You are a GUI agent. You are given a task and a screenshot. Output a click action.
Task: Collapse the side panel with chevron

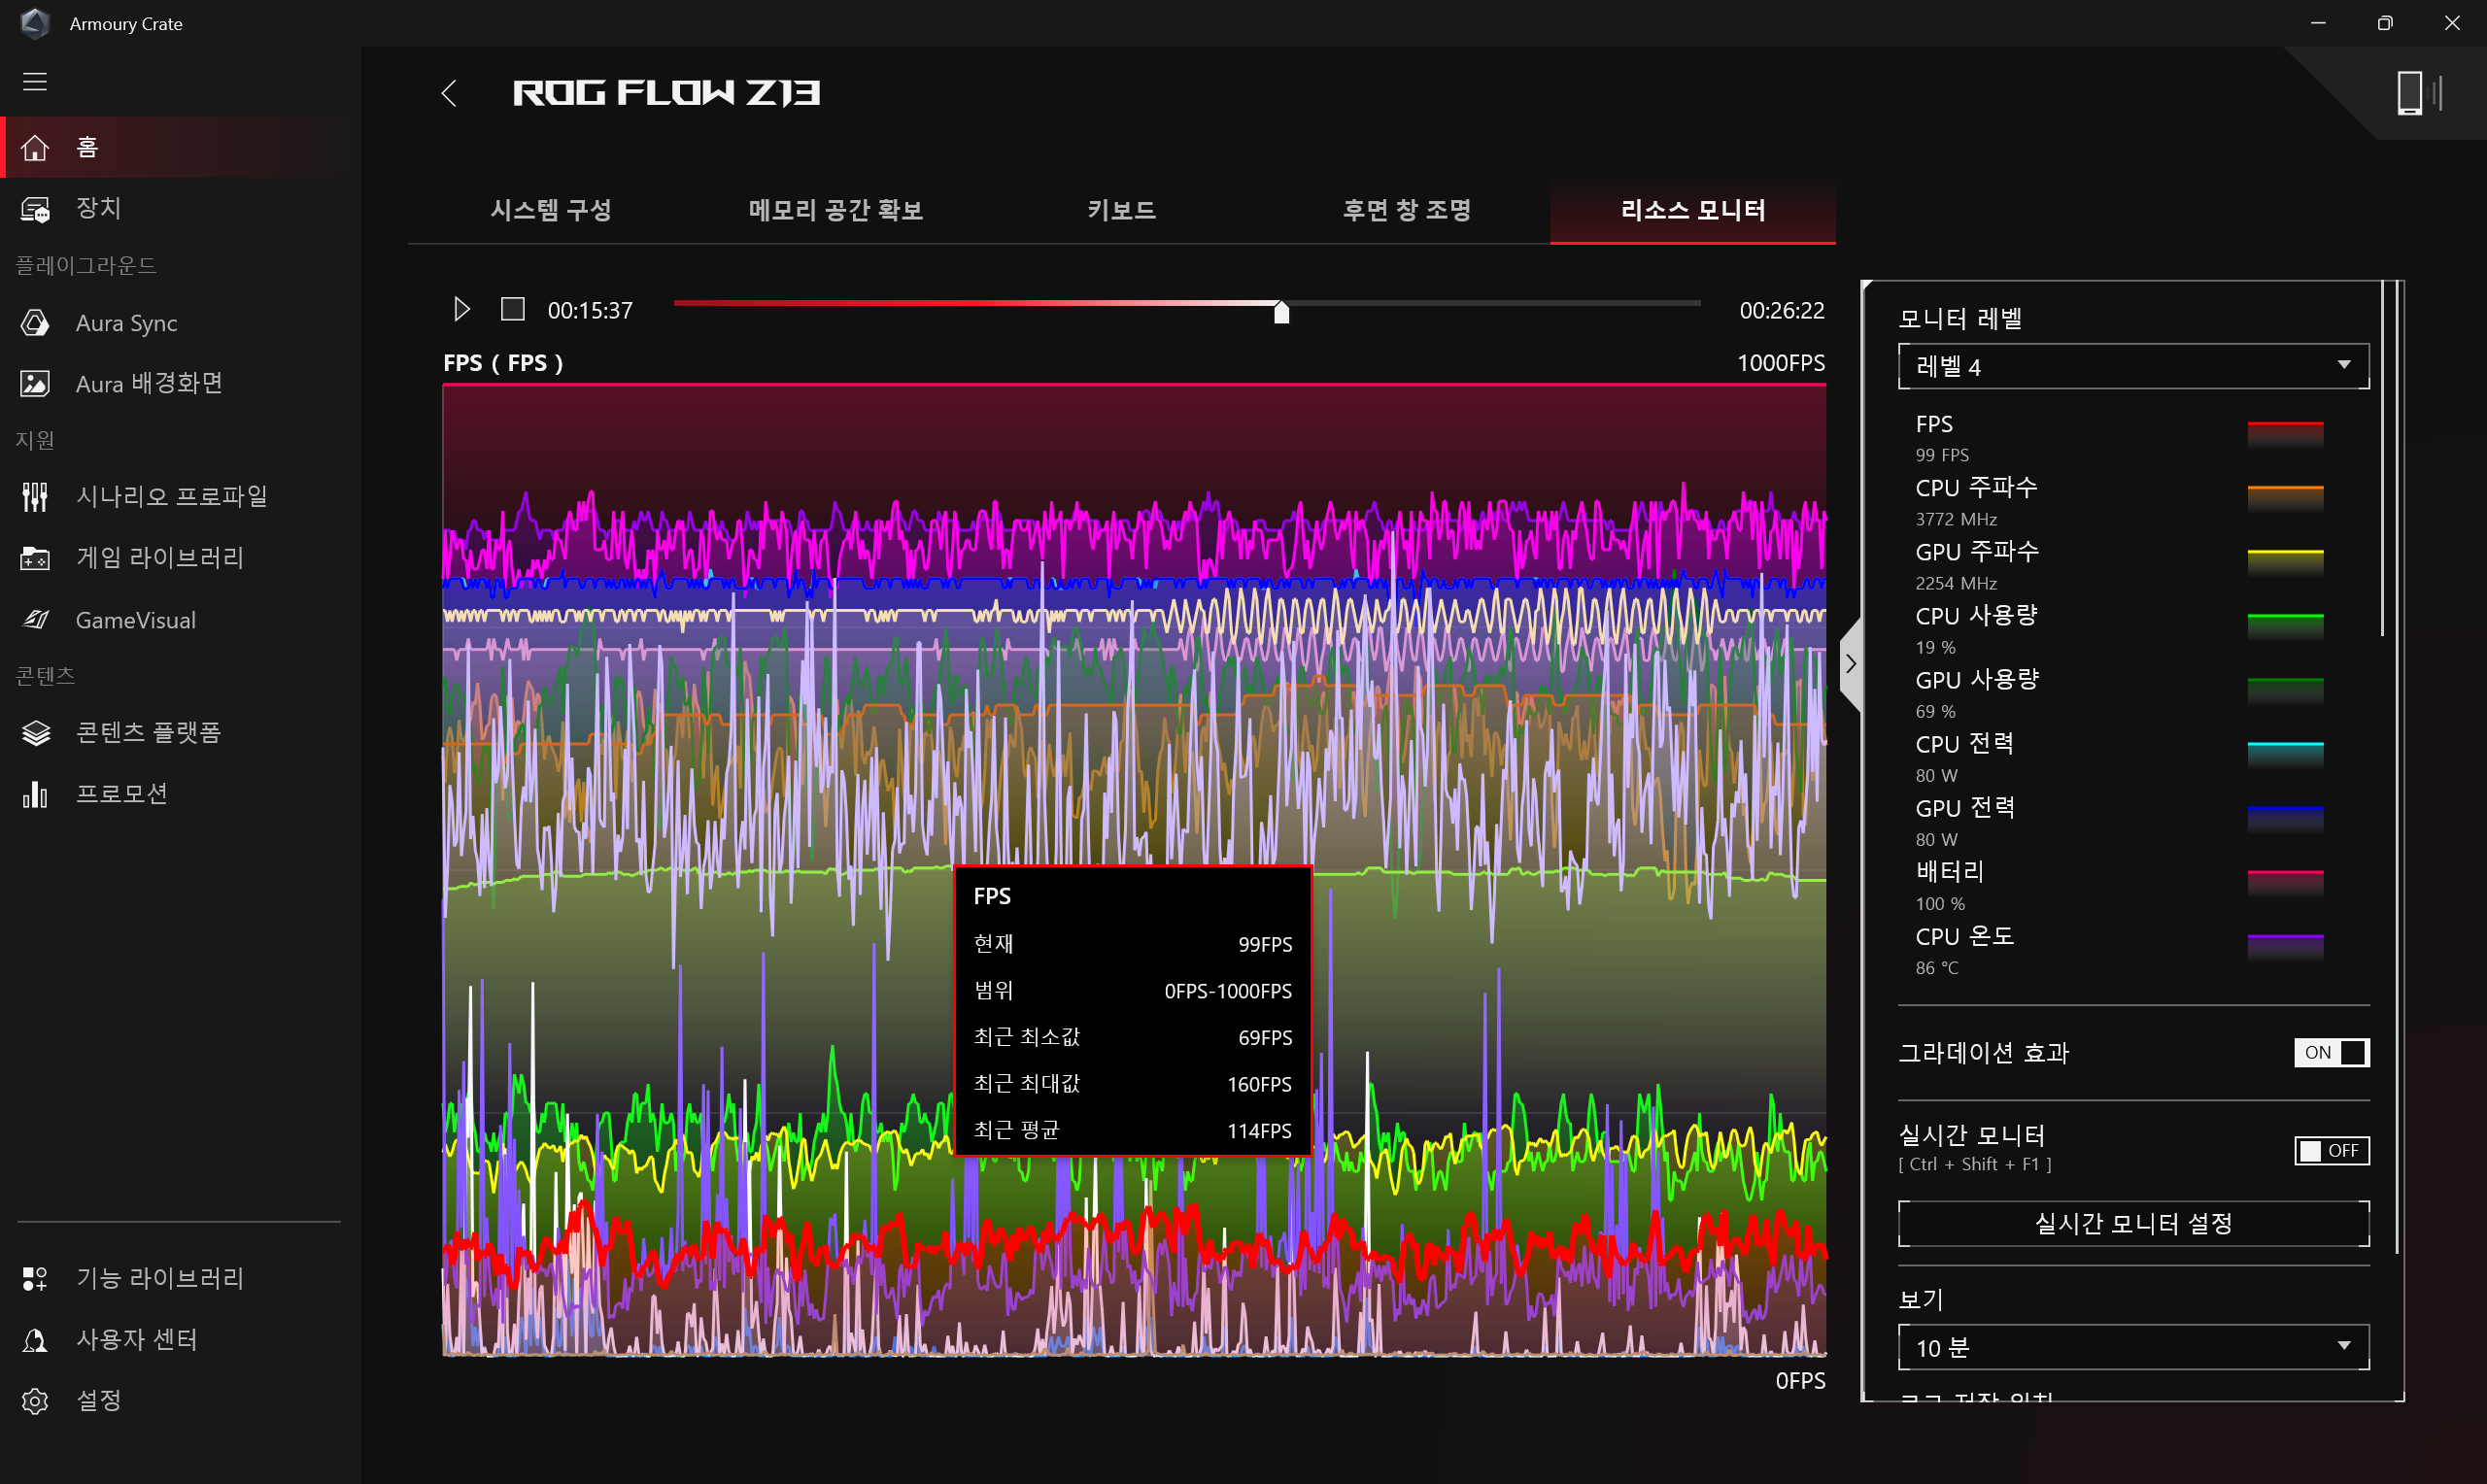coord(1851,664)
